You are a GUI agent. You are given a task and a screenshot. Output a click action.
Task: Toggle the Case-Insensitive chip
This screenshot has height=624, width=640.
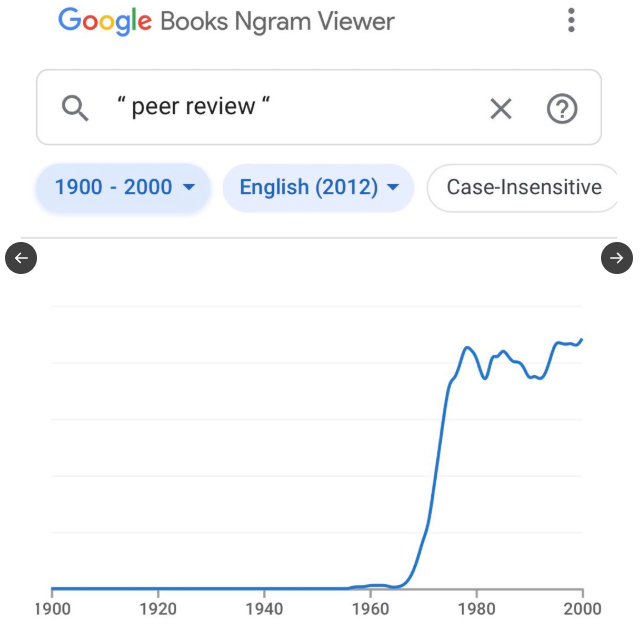pos(523,187)
